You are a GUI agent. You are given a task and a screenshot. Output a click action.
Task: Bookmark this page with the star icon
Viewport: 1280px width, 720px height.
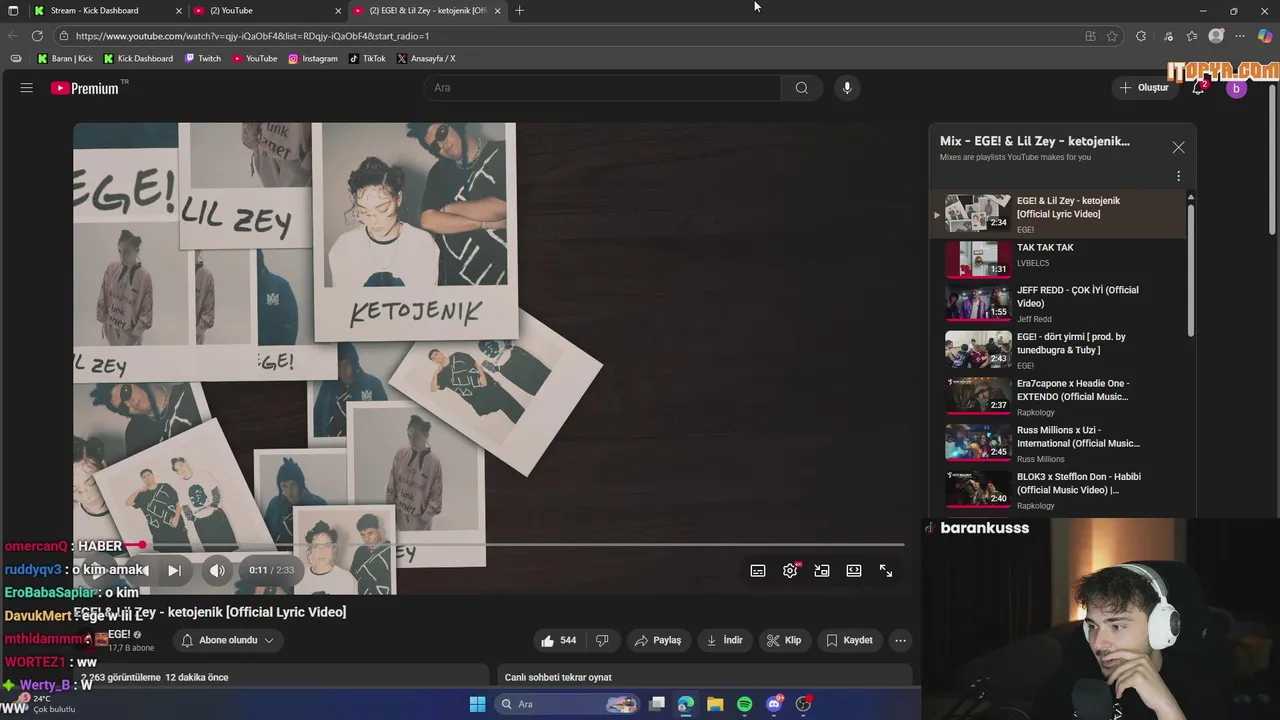pos(1112,36)
